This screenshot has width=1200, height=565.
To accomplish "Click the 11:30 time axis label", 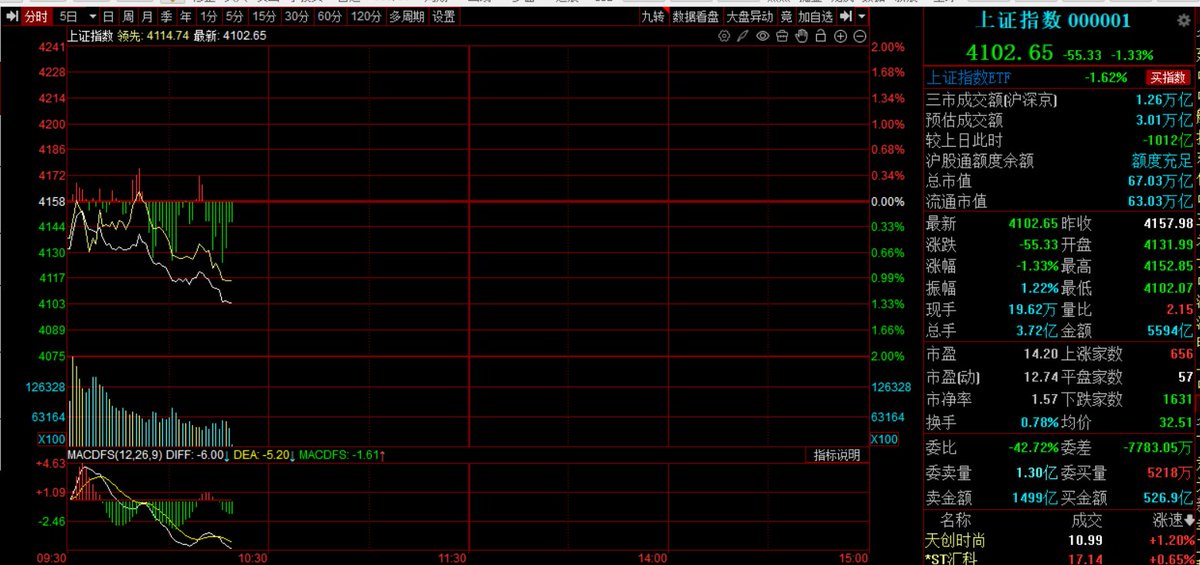I will coord(453,557).
